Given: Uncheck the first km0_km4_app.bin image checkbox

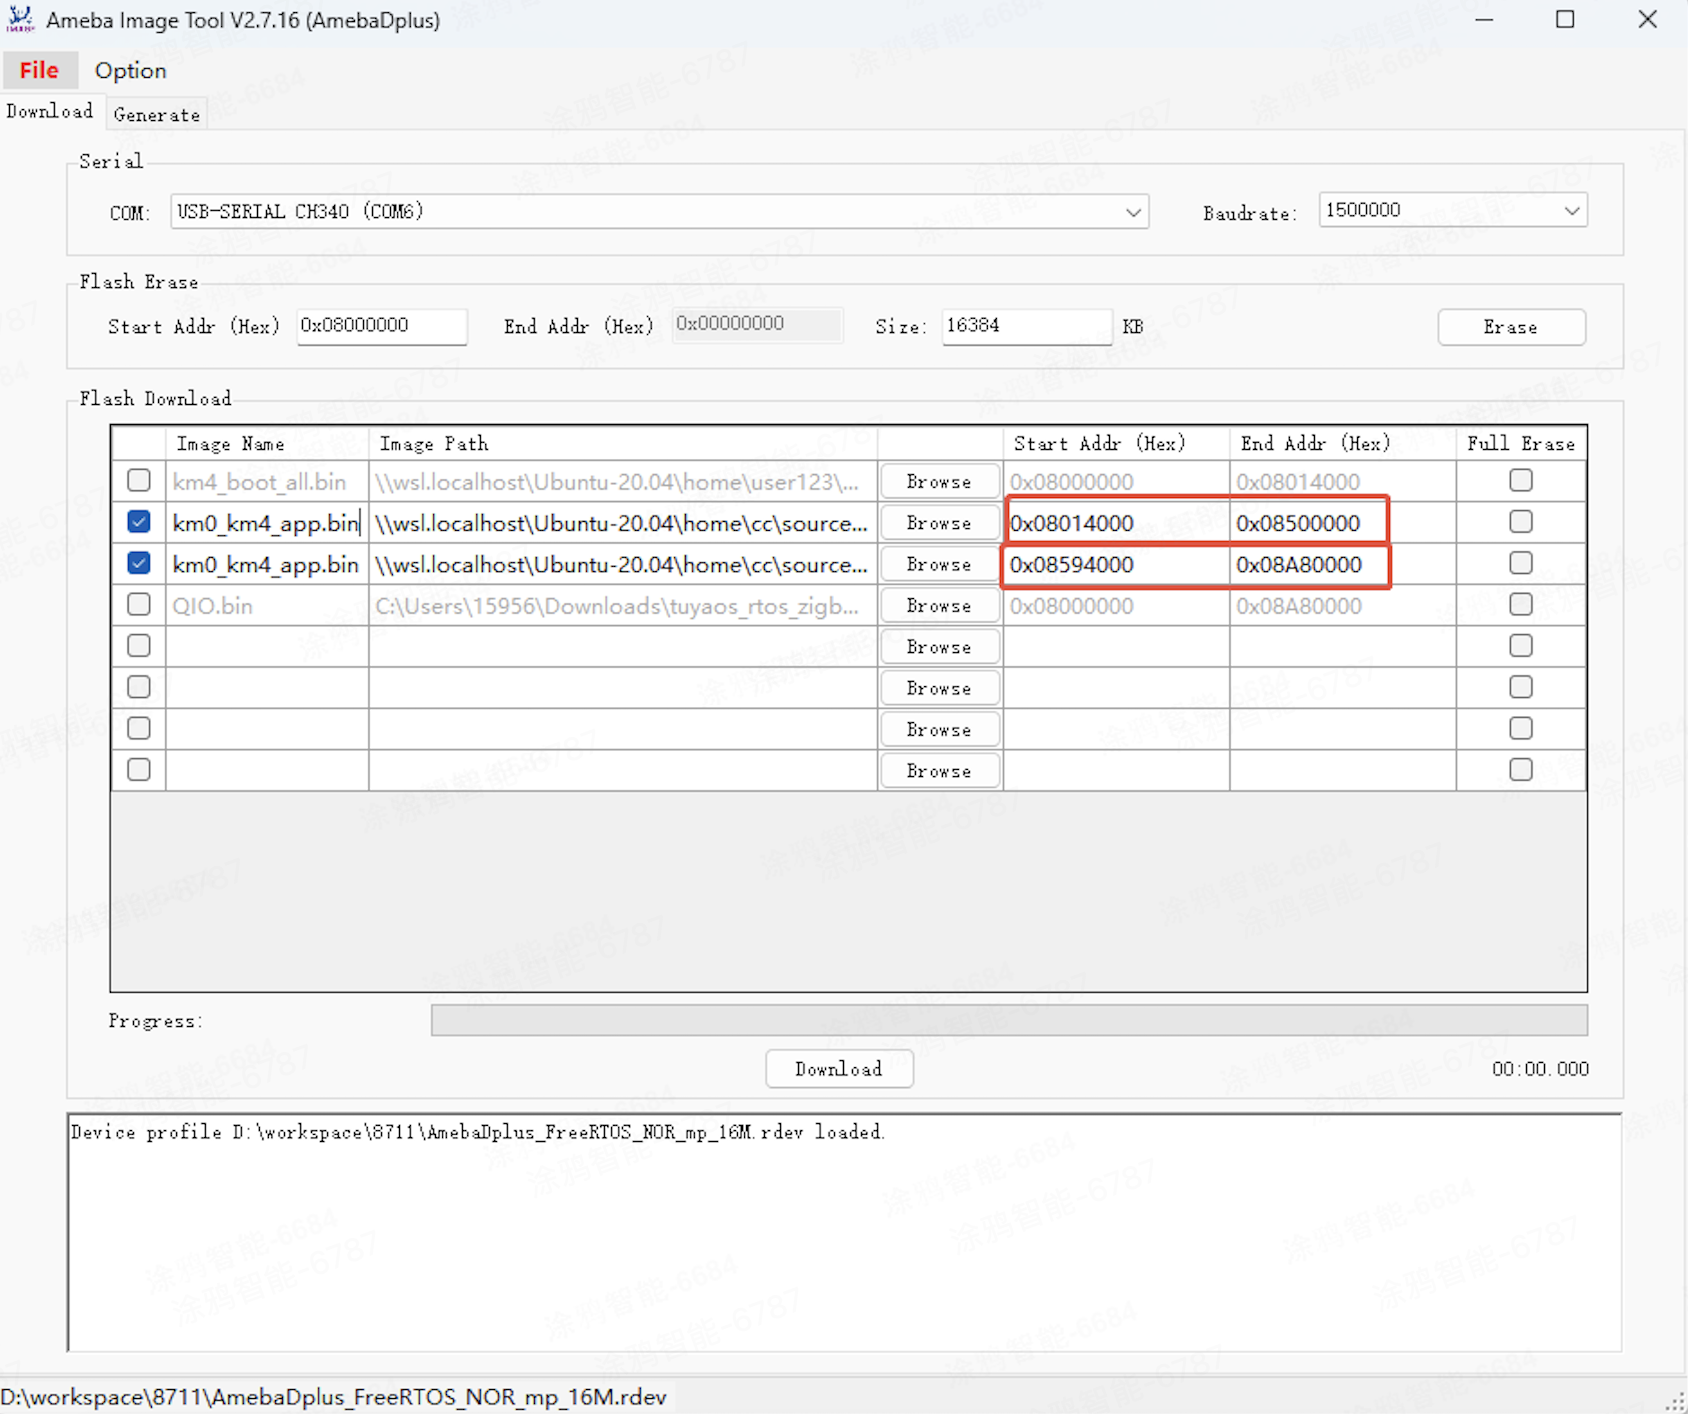Looking at the screenshot, I should (139, 522).
